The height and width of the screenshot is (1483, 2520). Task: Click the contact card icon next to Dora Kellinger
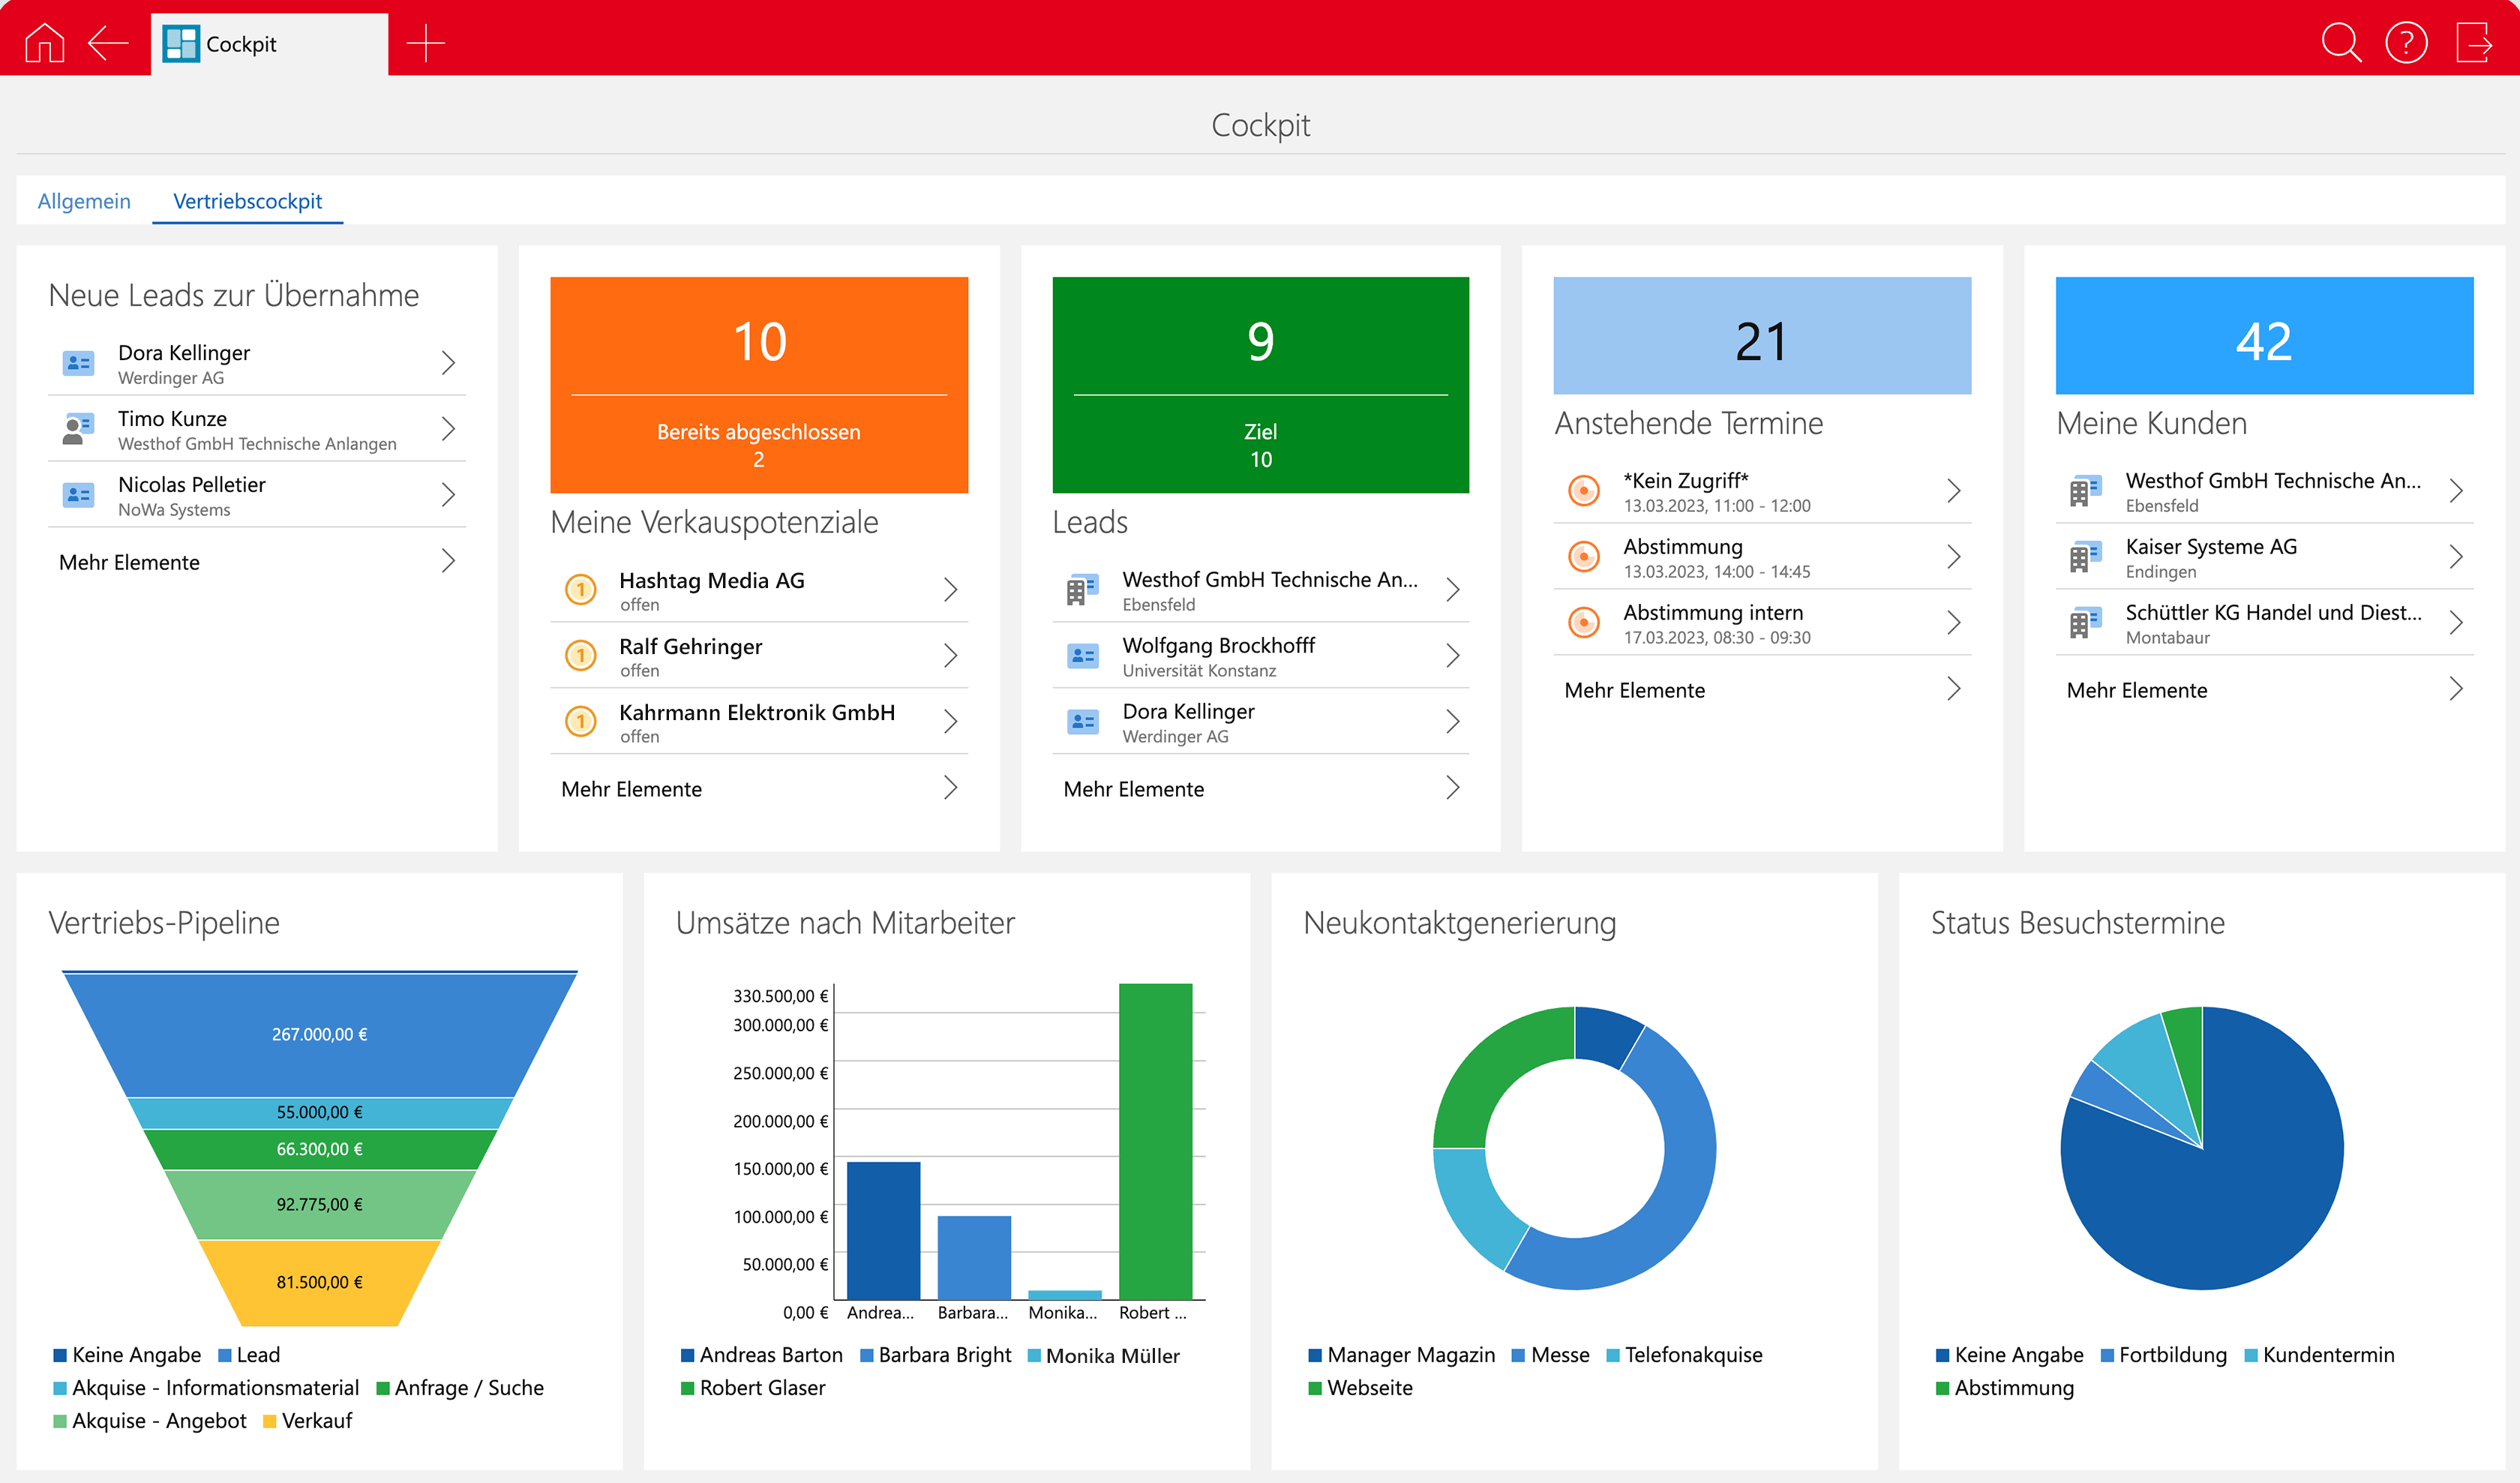coord(78,363)
